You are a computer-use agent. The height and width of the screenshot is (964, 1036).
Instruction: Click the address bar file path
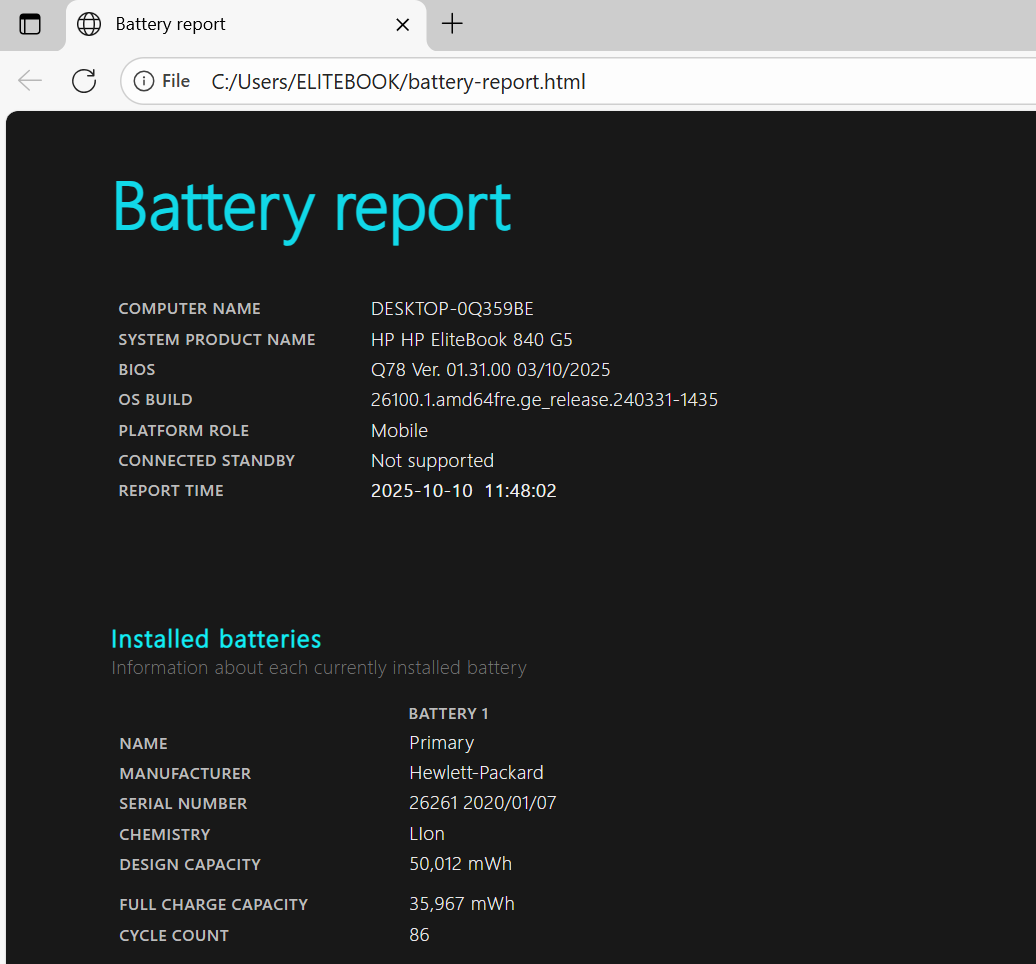tap(398, 82)
